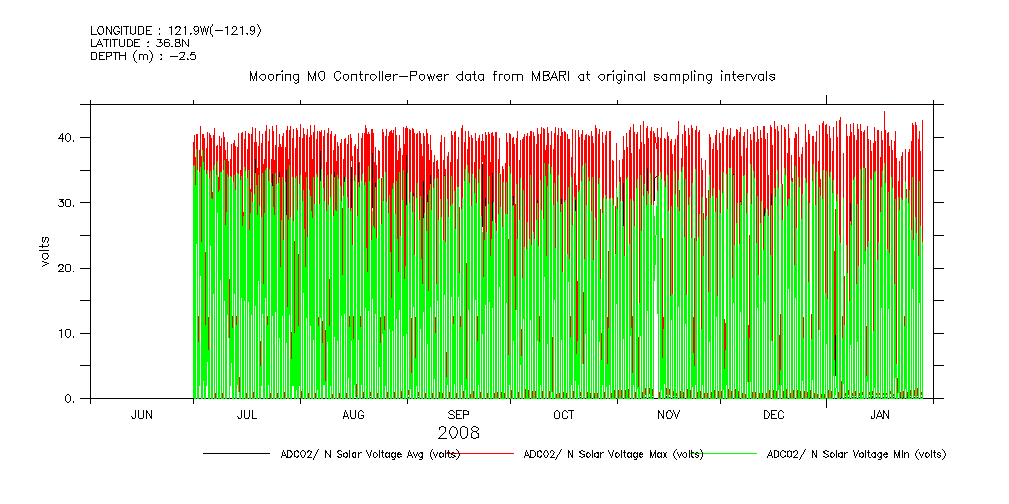Viewport: 1009px width, 504px height.
Task: Select the Solar Voltage Min legend entry
Action: pos(855,454)
